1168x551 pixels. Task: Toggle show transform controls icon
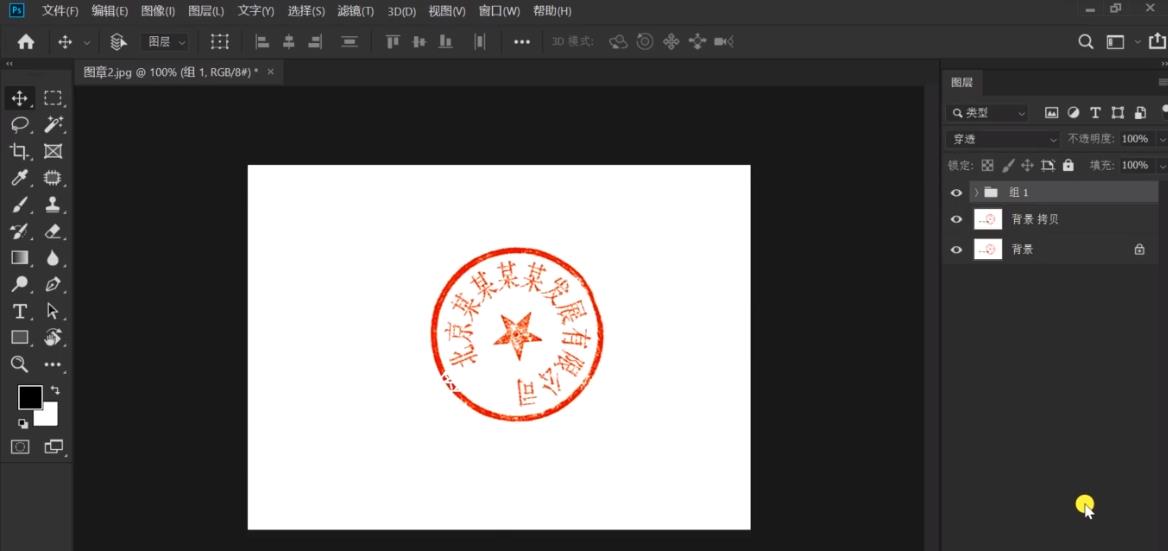click(x=220, y=42)
